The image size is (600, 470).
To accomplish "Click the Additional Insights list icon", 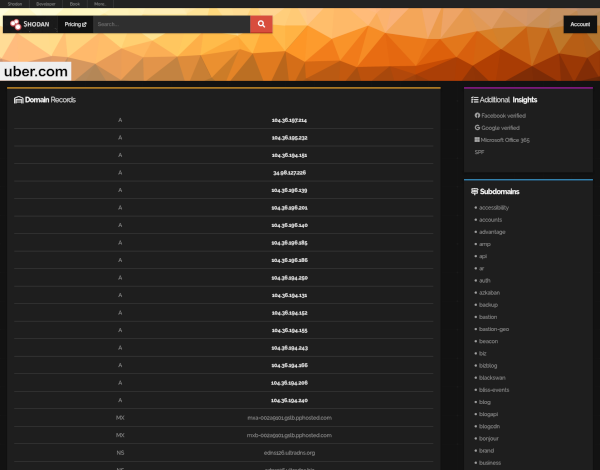I will click(474, 100).
